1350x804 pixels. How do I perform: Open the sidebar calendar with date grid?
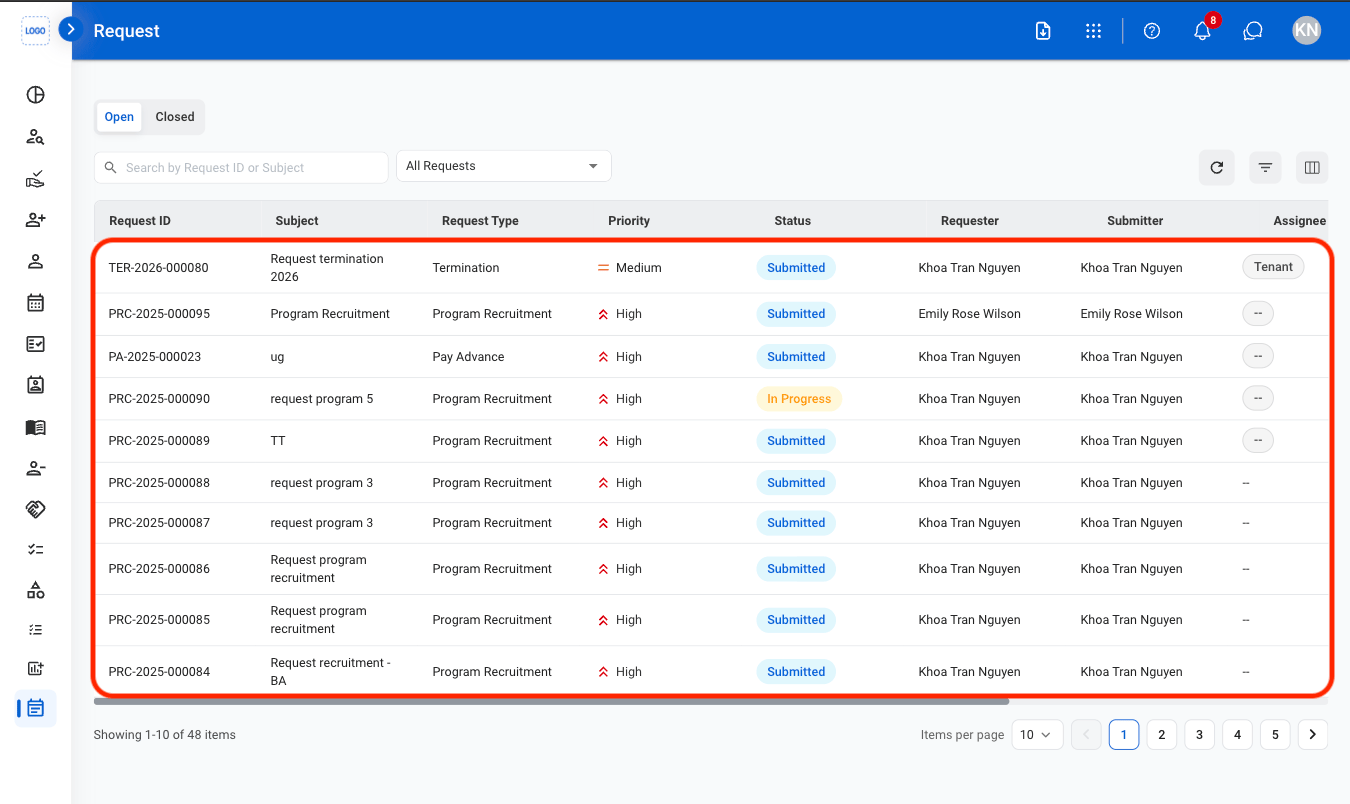35,302
